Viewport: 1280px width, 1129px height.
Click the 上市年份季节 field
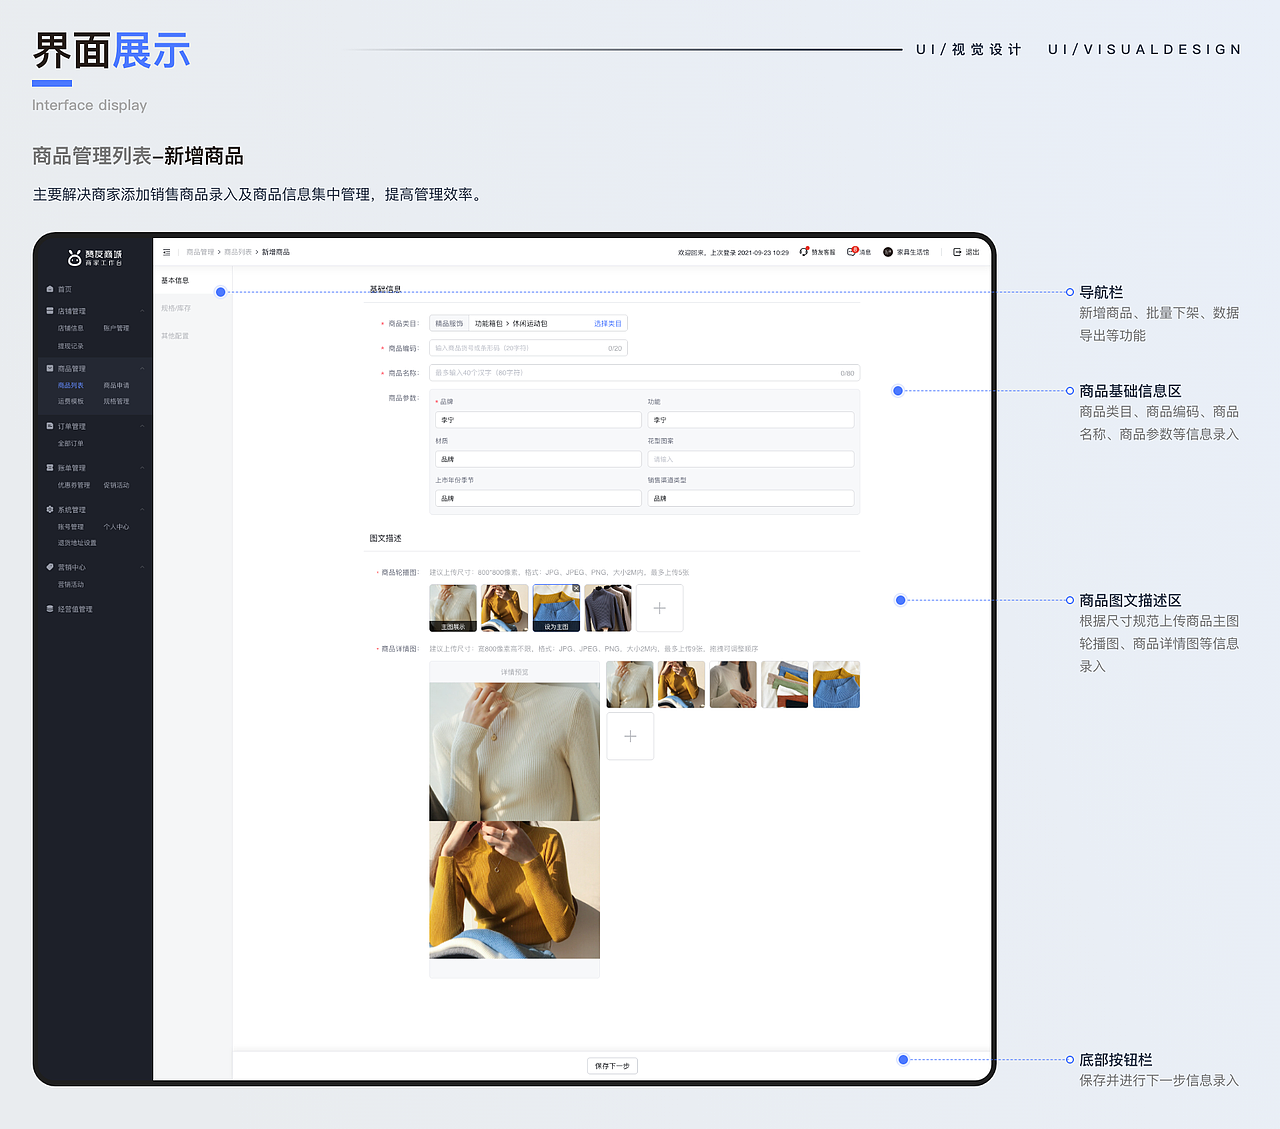pos(538,498)
